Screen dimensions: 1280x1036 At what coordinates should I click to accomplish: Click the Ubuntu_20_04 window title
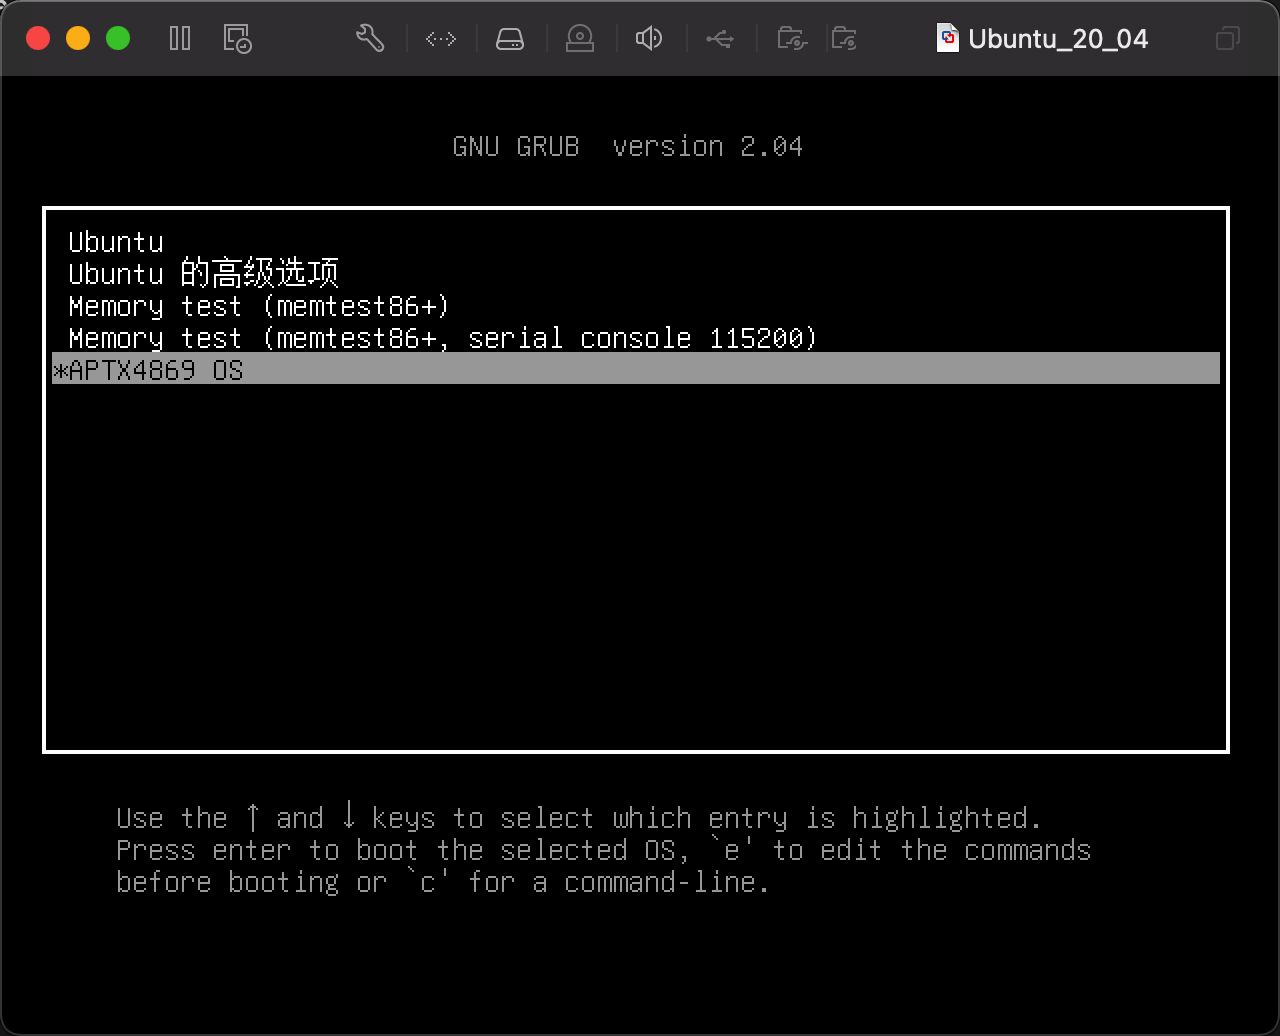point(1058,40)
